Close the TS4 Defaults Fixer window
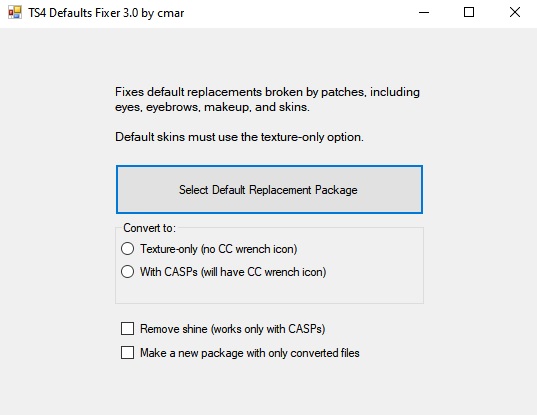 click(x=514, y=13)
